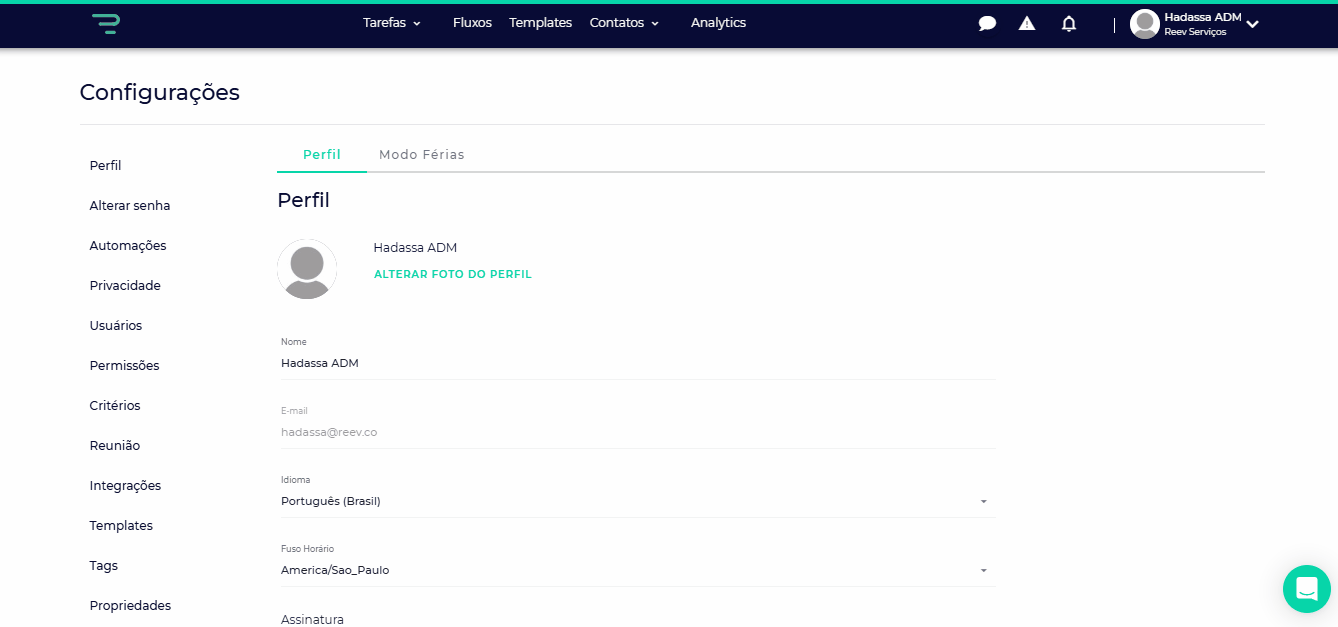This screenshot has height=627, width=1338.
Task: Open the Intercom support chat bubble
Action: pos(1306,589)
